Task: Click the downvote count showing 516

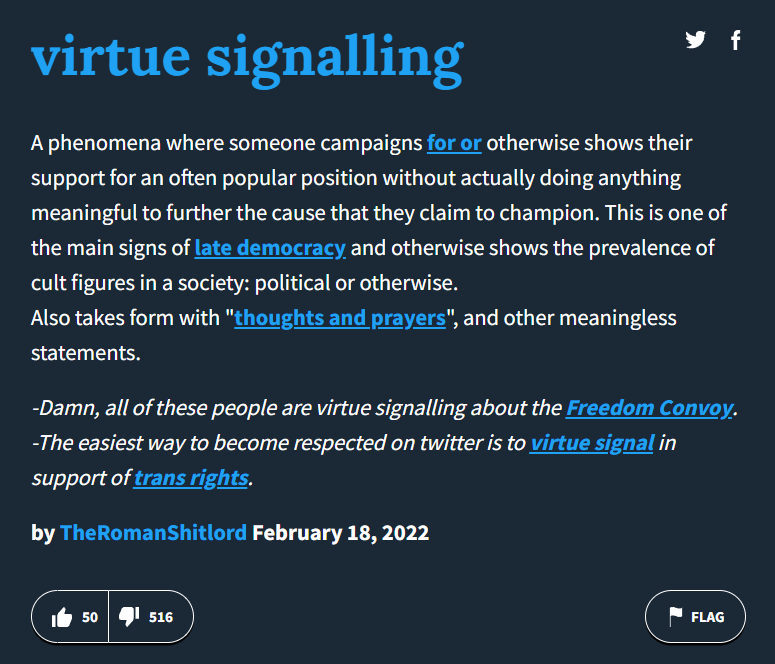Action: coord(161,617)
